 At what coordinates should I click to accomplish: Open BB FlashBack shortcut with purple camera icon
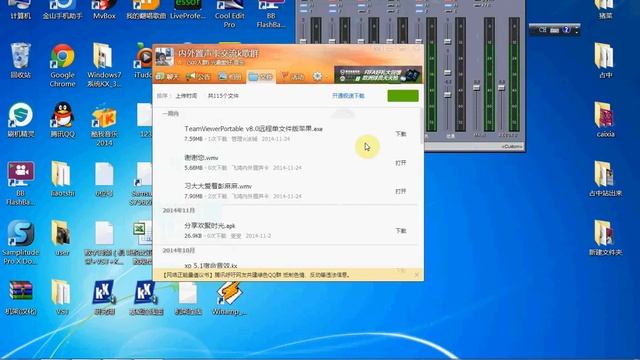click(x=20, y=183)
